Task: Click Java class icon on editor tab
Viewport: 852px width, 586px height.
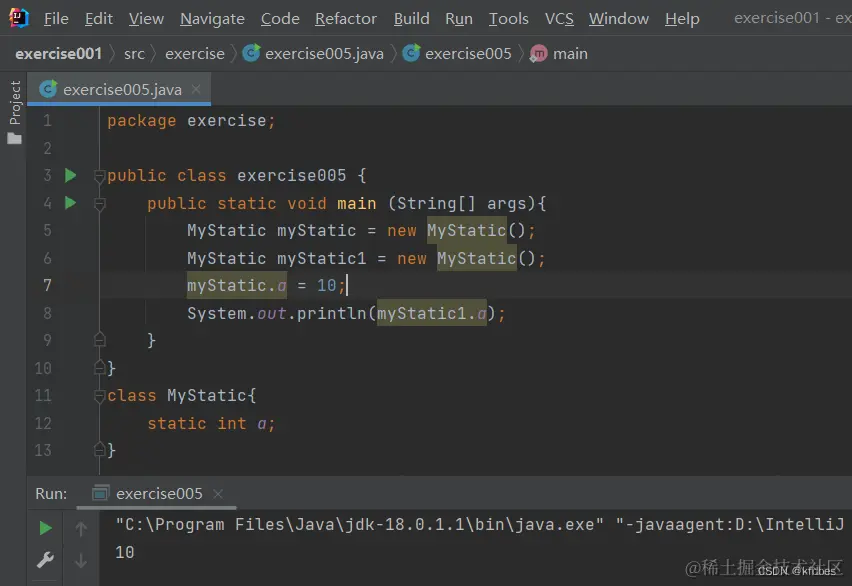Action: (48, 89)
